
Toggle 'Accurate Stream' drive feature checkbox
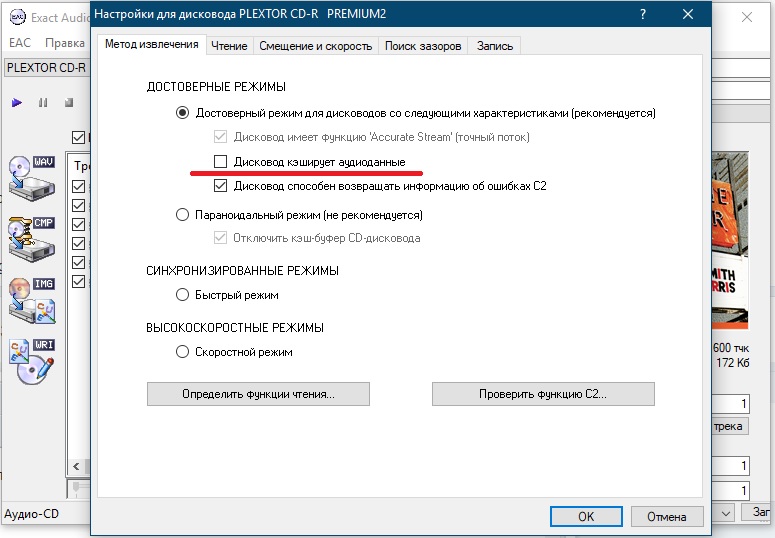coord(220,136)
